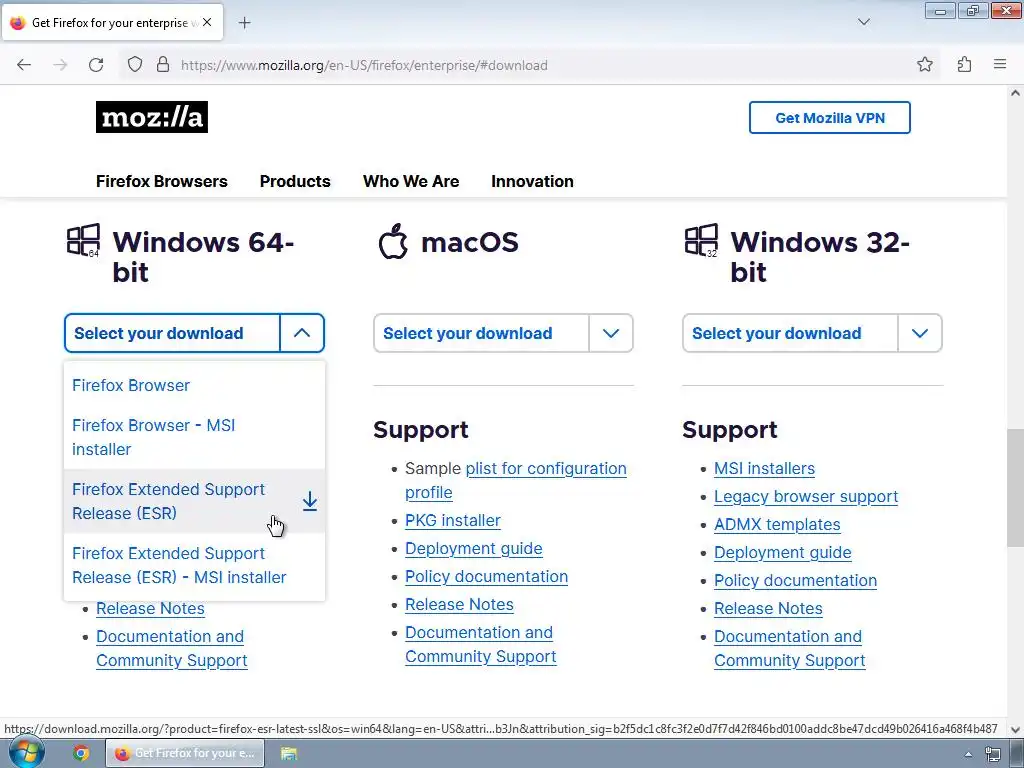1024x768 pixels.
Task: Click Windows 32-bit dropdown chevron arrow
Action: [x=920, y=333]
